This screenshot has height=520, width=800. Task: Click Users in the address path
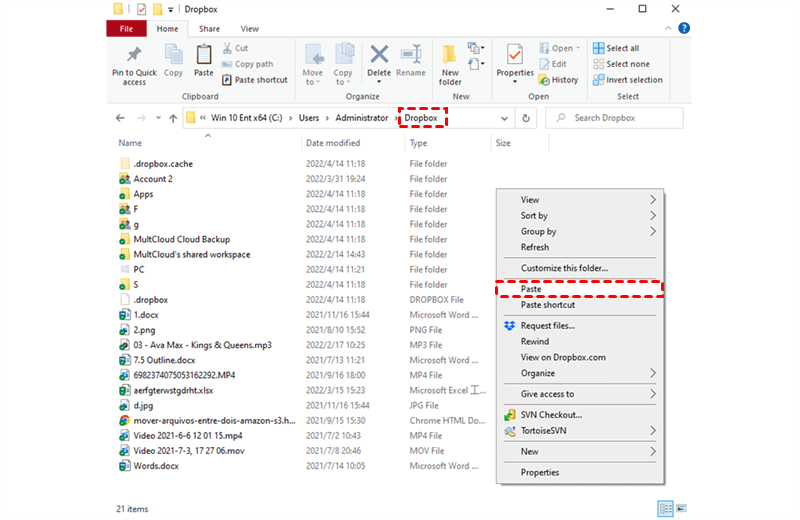coord(309,118)
